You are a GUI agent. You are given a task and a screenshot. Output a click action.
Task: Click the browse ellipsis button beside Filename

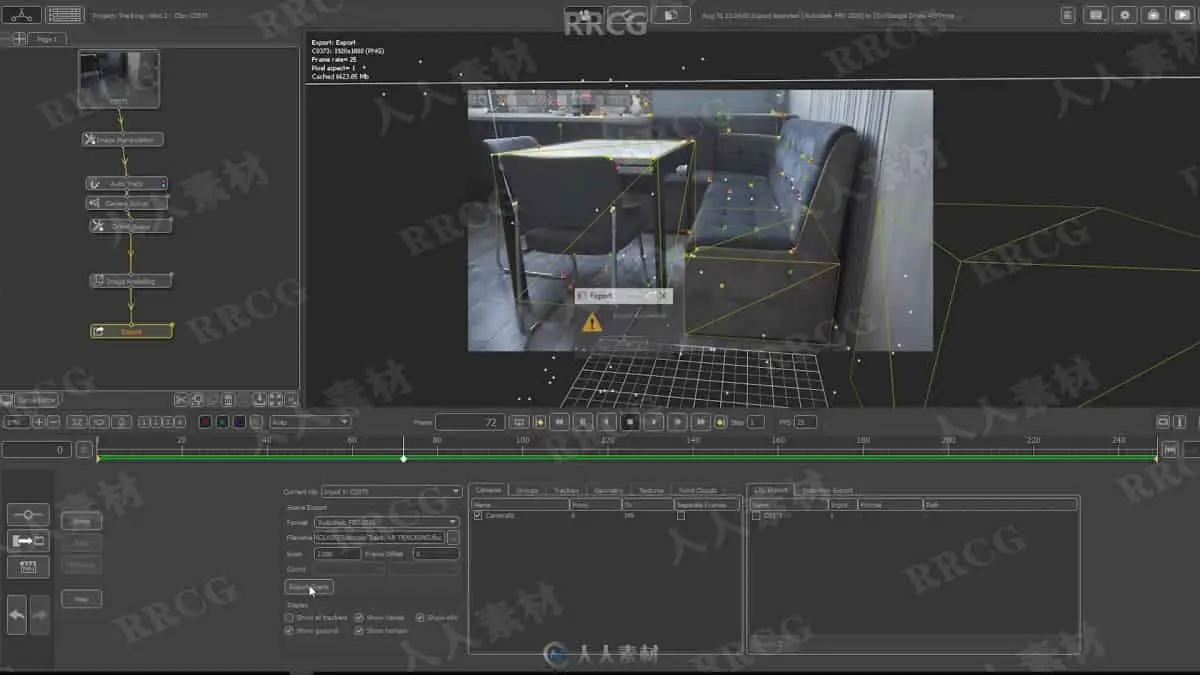pos(453,538)
